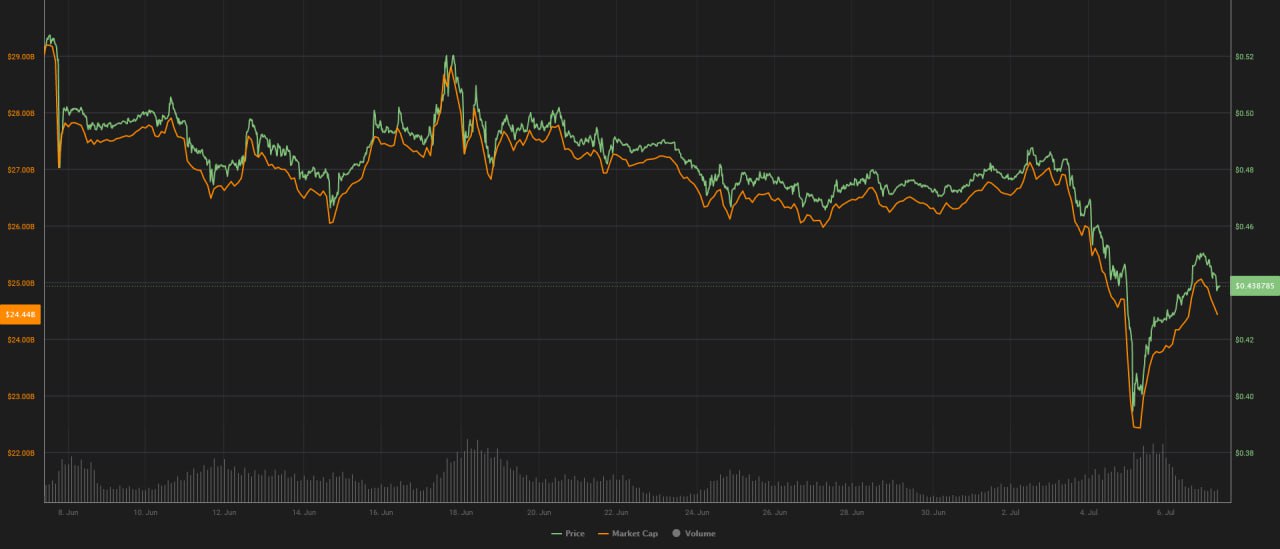Click the $0.38 price axis label
This screenshot has width=1280, height=549.
coord(1244,453)
